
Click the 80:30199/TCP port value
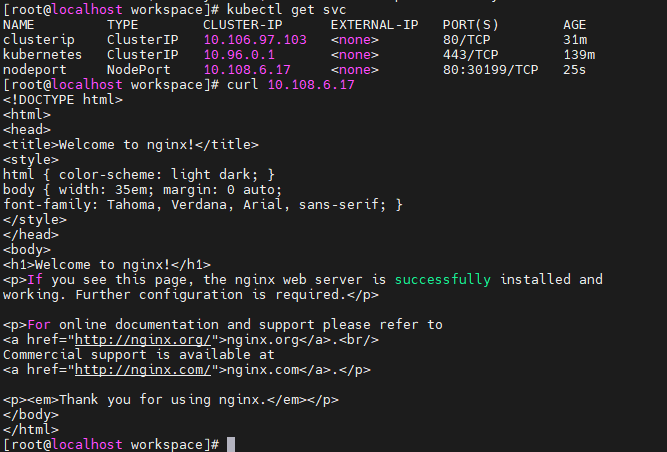(490, 70)
